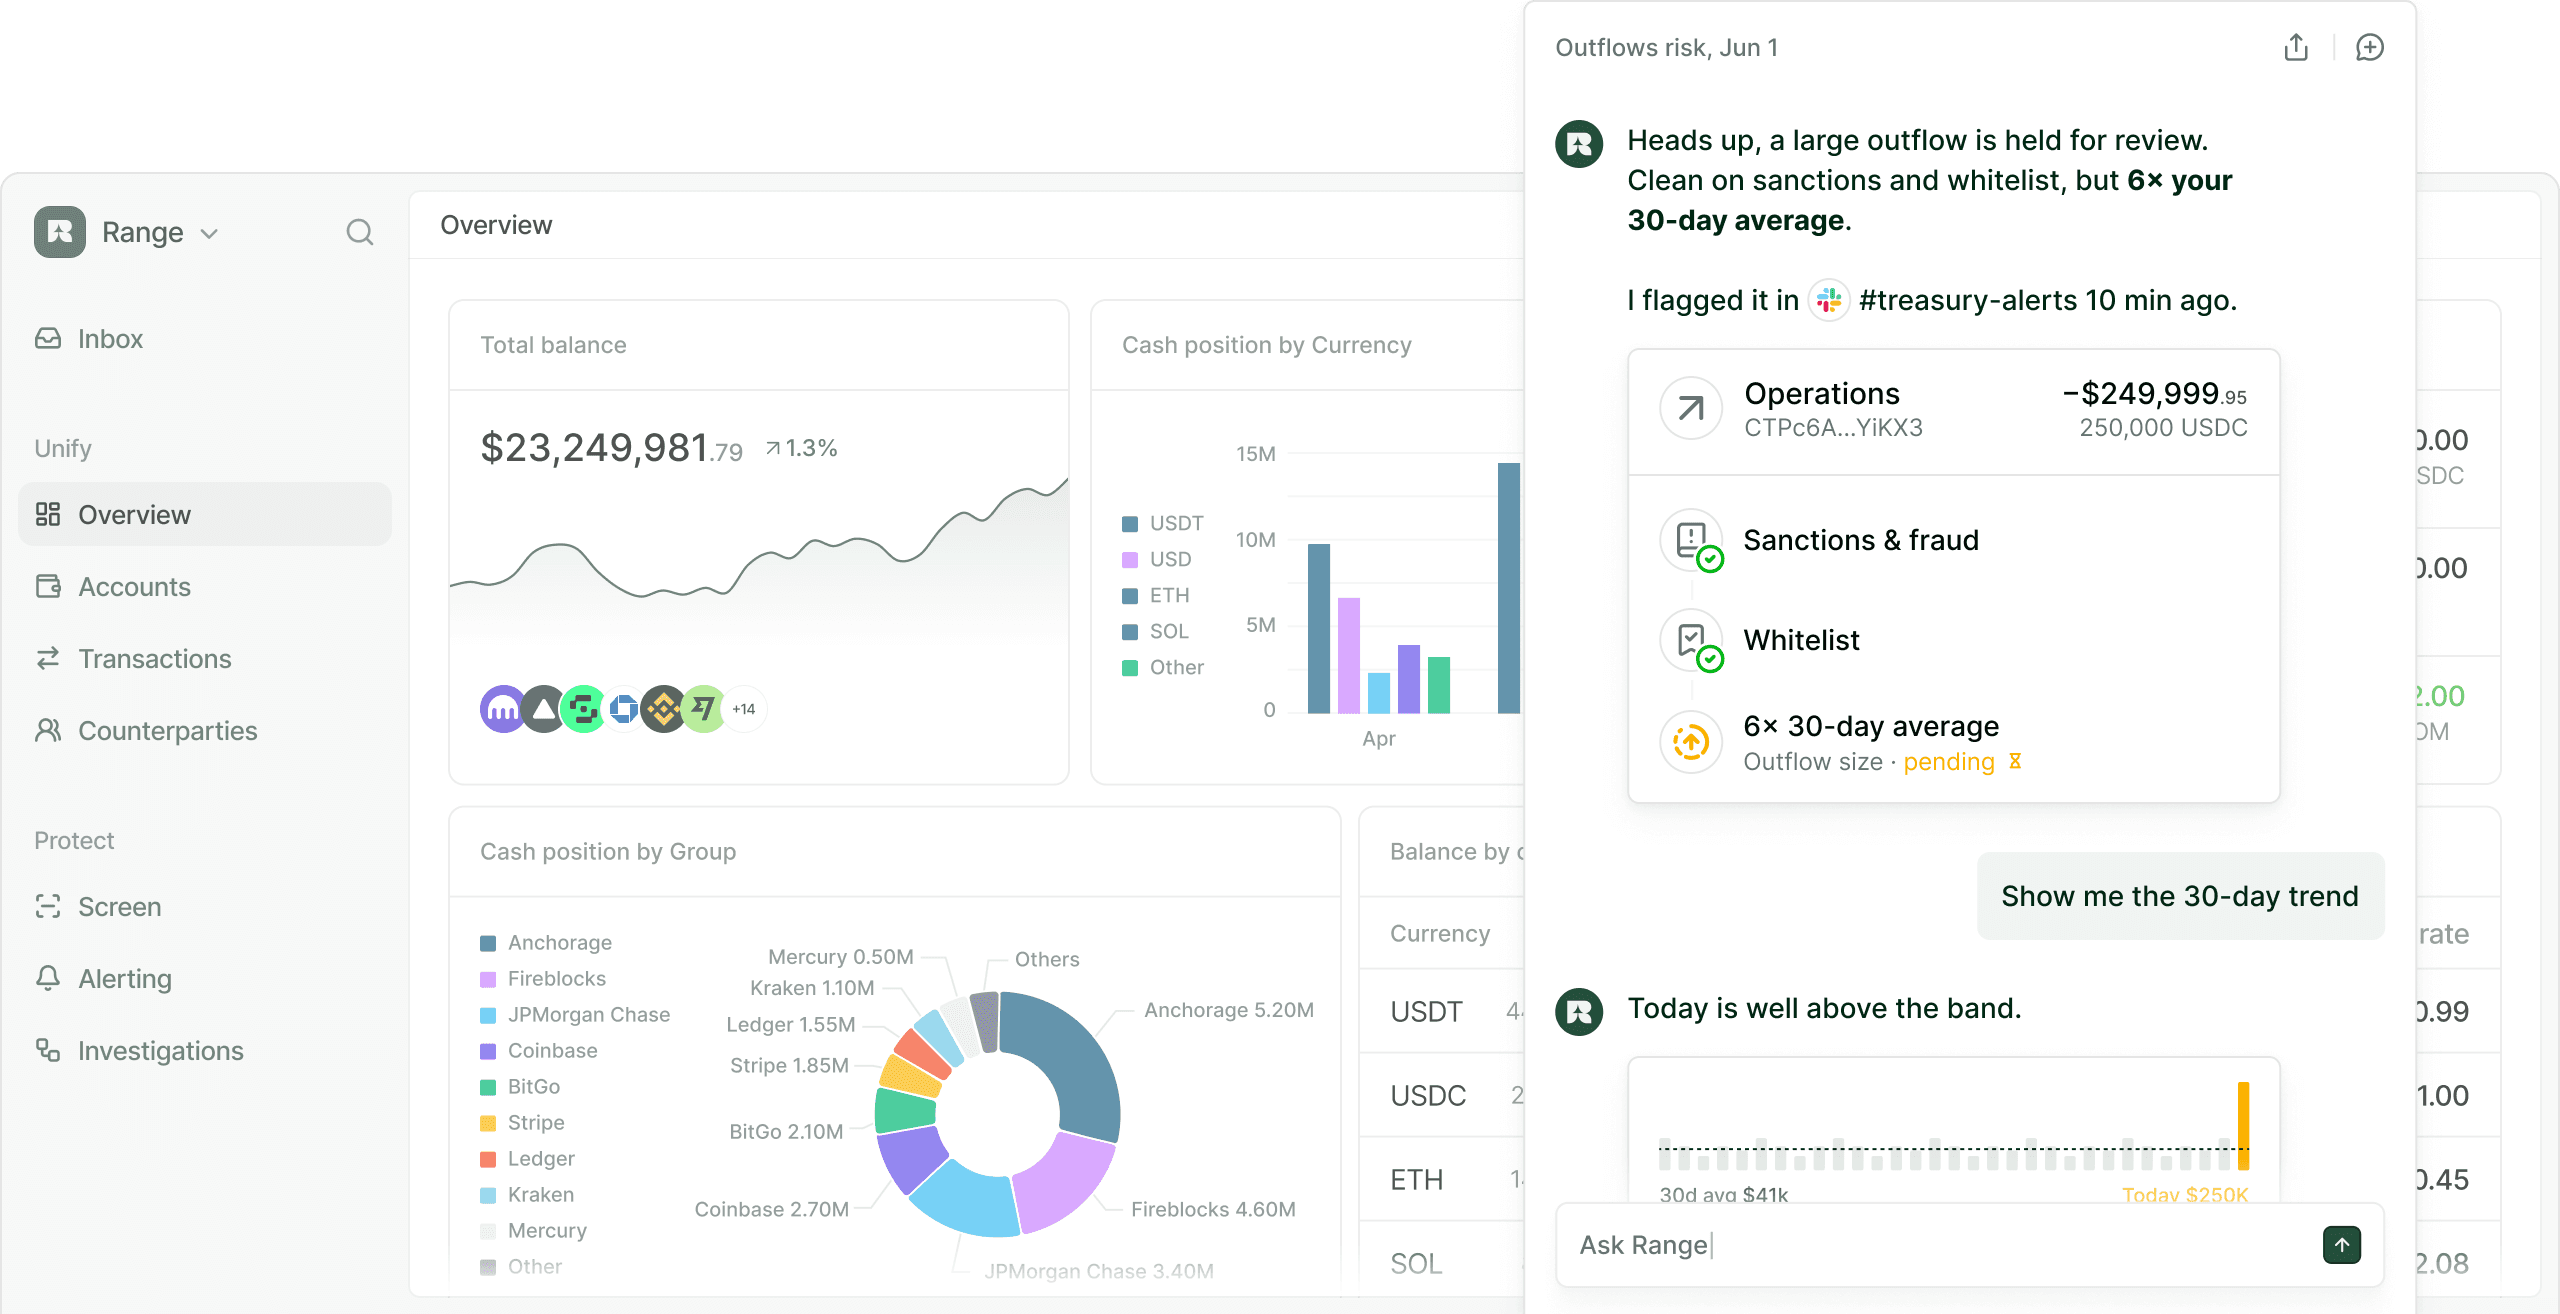Viewport: 2560px width, 1314px height.
Task: Click the share icon in the chat header
Action: tap(2296, 48)
